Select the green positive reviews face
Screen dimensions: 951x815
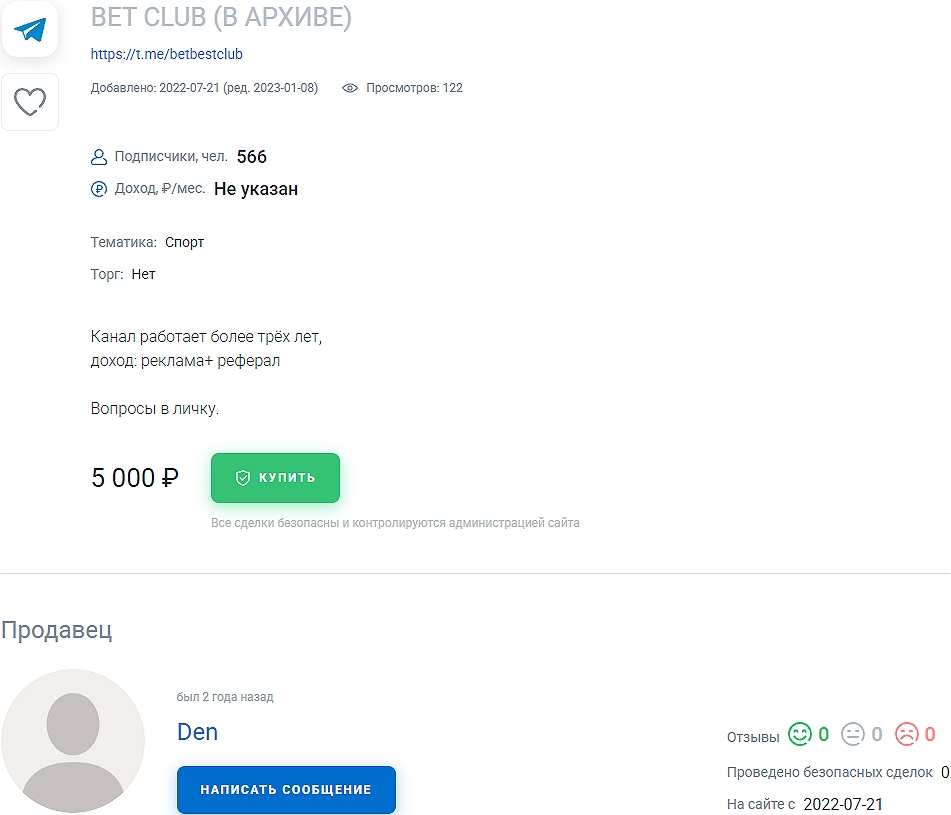tap(800, 733)
